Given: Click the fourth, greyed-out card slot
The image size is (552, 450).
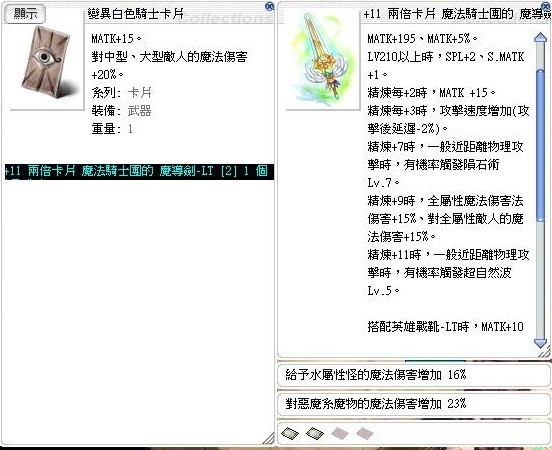Looking at the screenshot, I should tap(364, 433).
